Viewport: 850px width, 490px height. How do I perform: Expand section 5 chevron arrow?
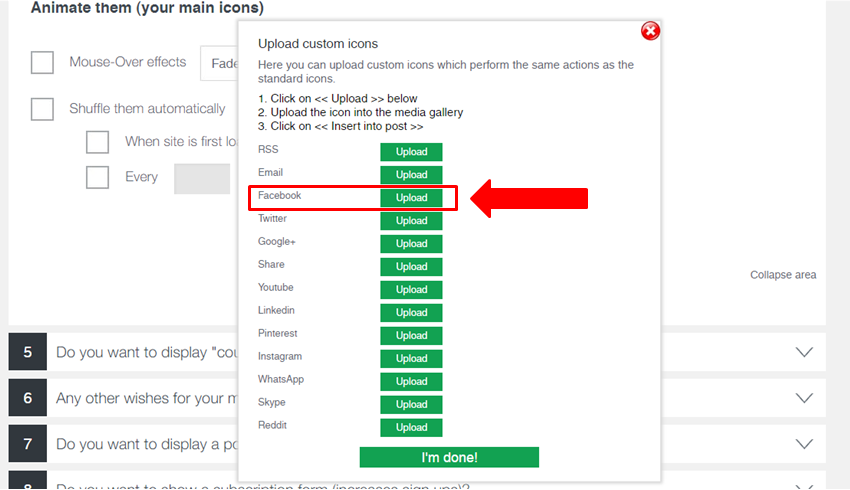coord(804,352)
